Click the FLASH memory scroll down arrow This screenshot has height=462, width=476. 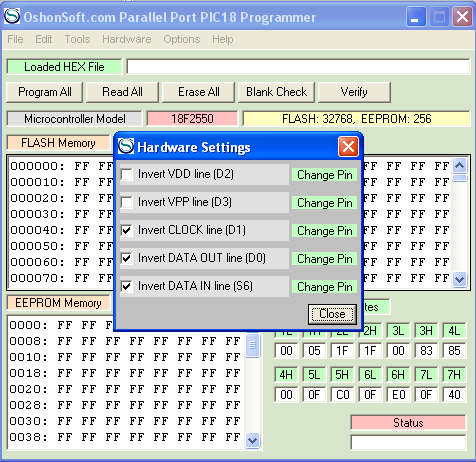pos(460,279)
